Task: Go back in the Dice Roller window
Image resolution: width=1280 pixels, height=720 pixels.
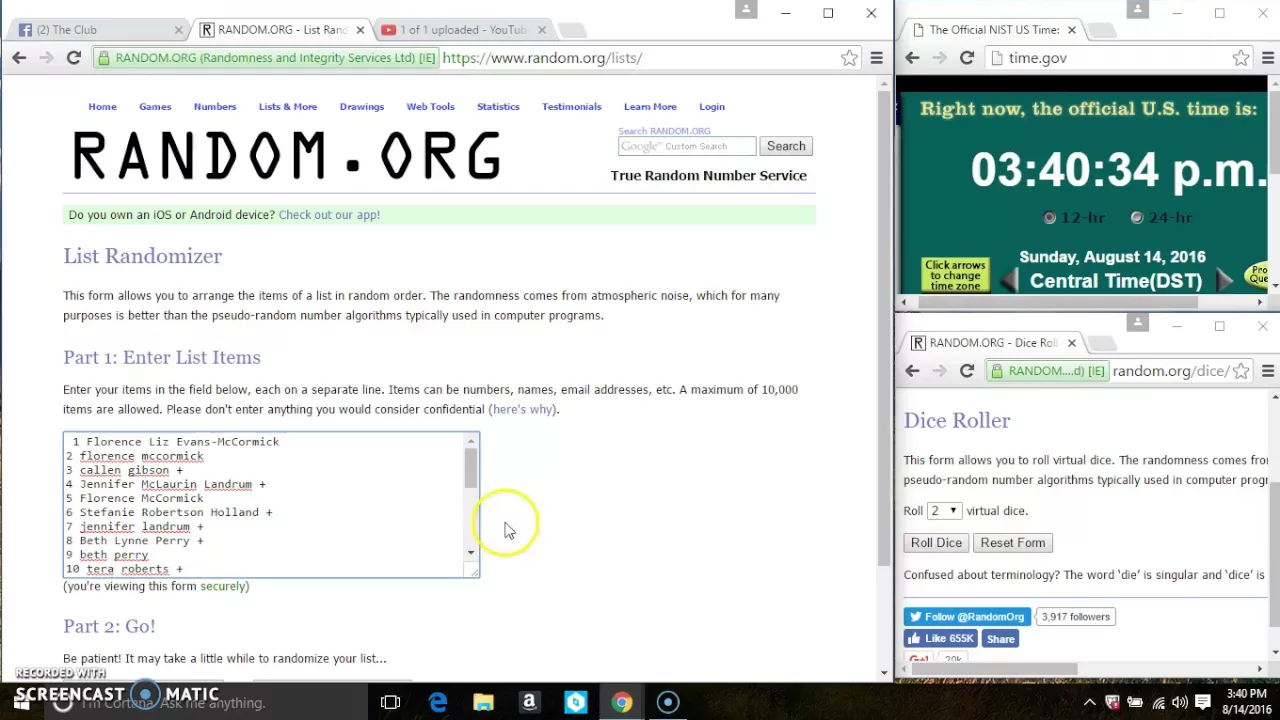Action: click(912, 371)
